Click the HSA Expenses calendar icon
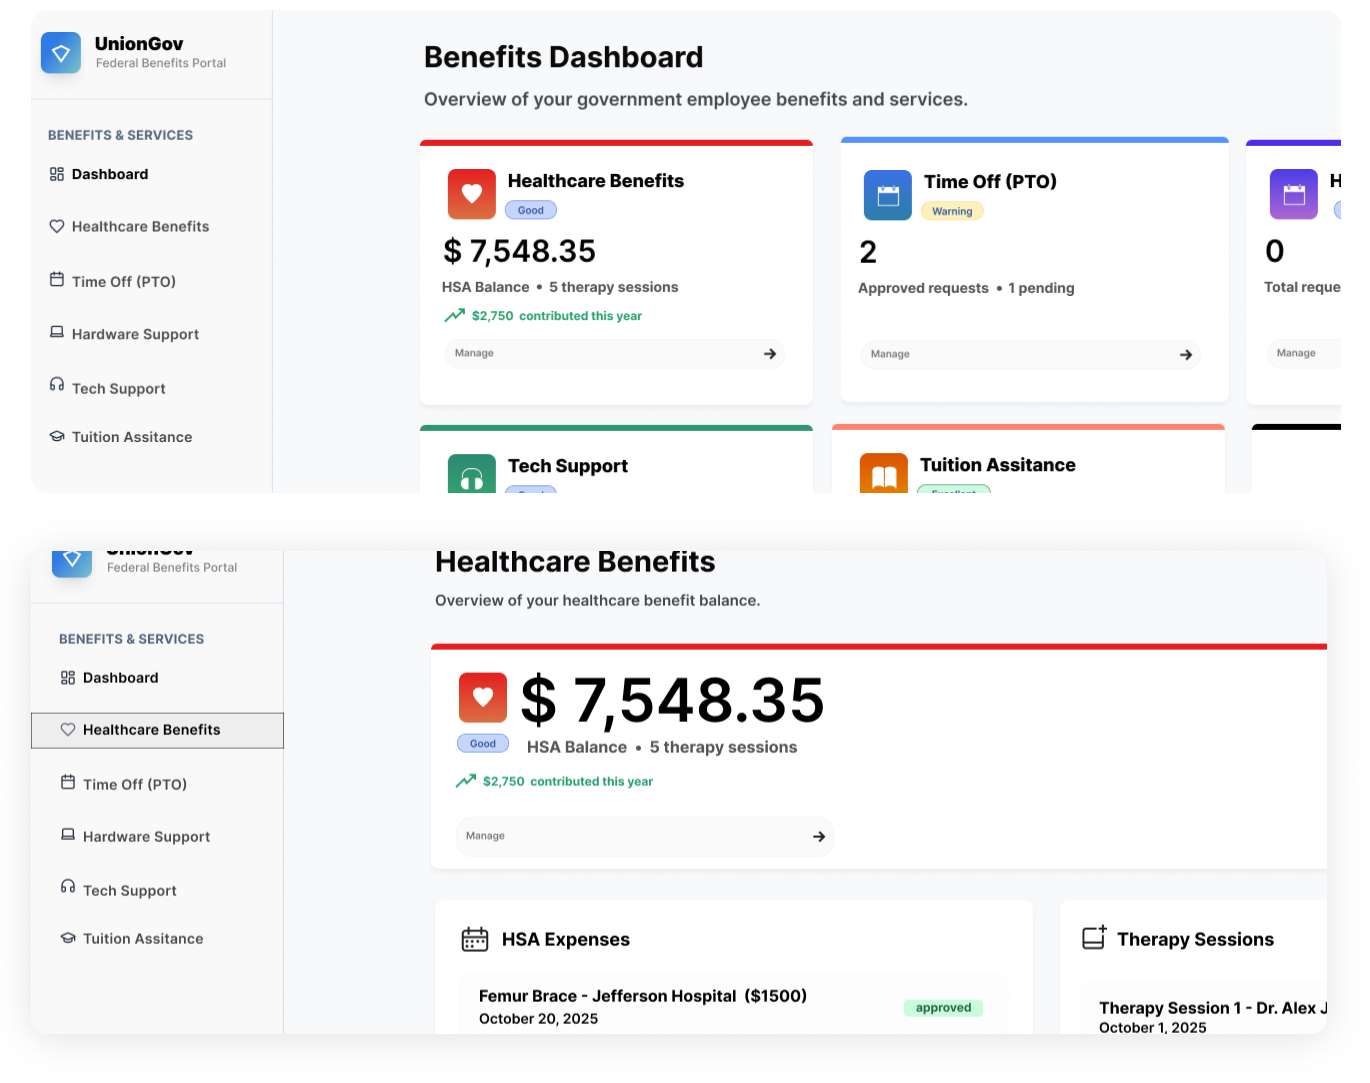The height and width of the screenshot is (1083, 1370). 474,939
